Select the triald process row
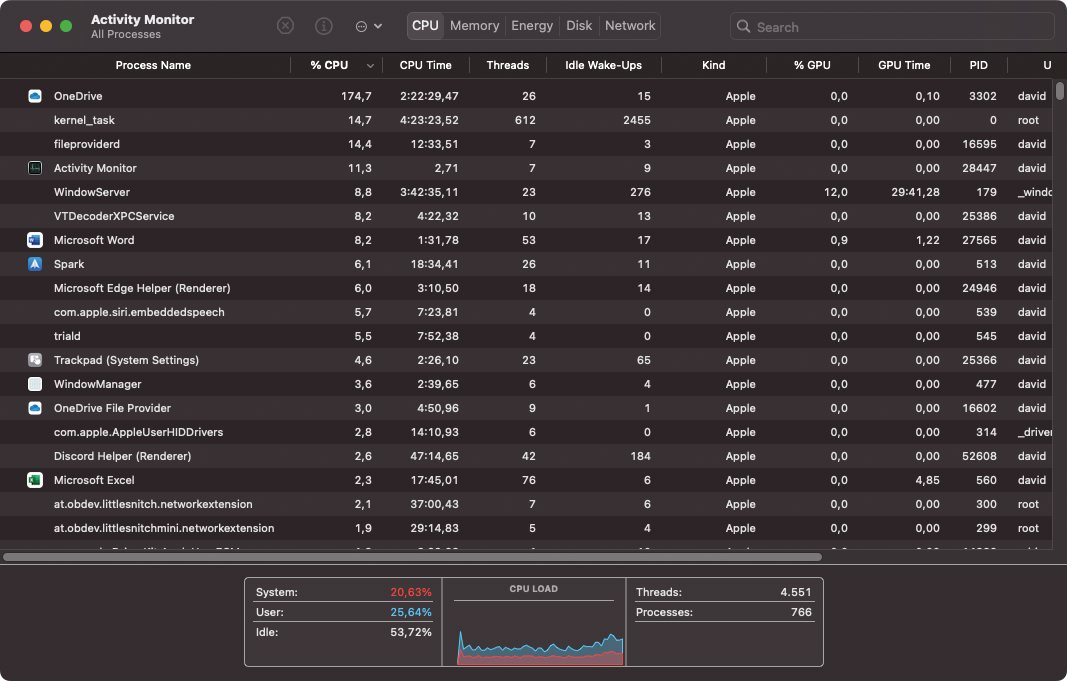 (527, 336)
